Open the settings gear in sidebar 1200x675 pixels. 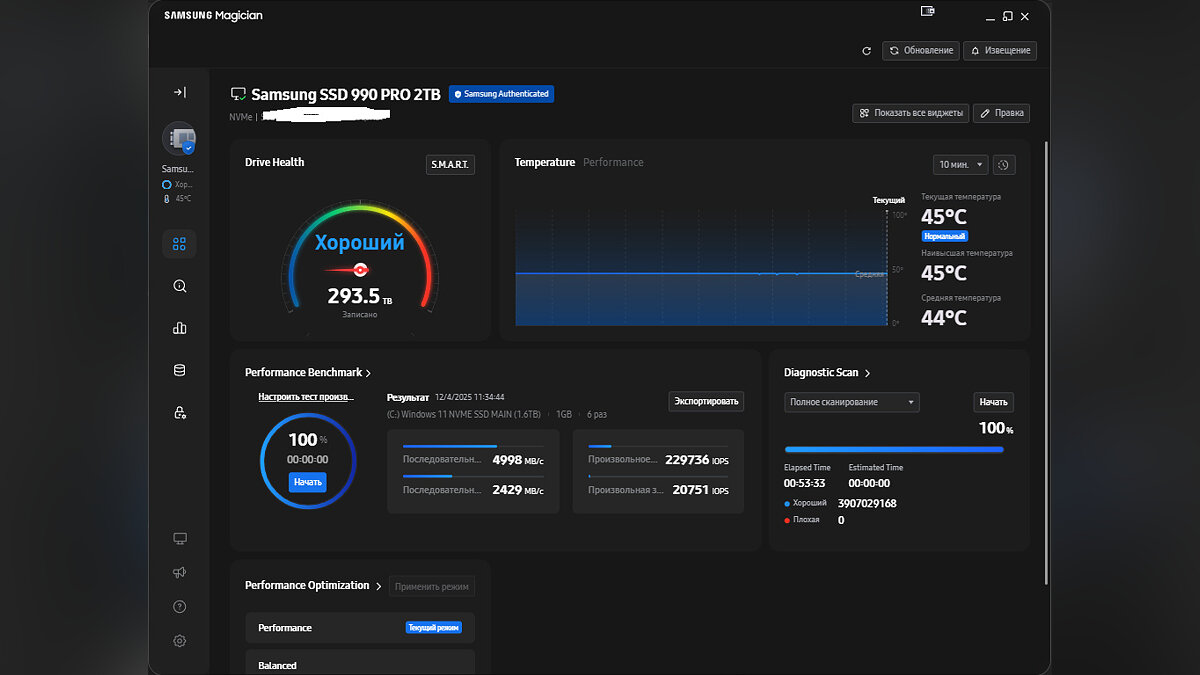179,641
